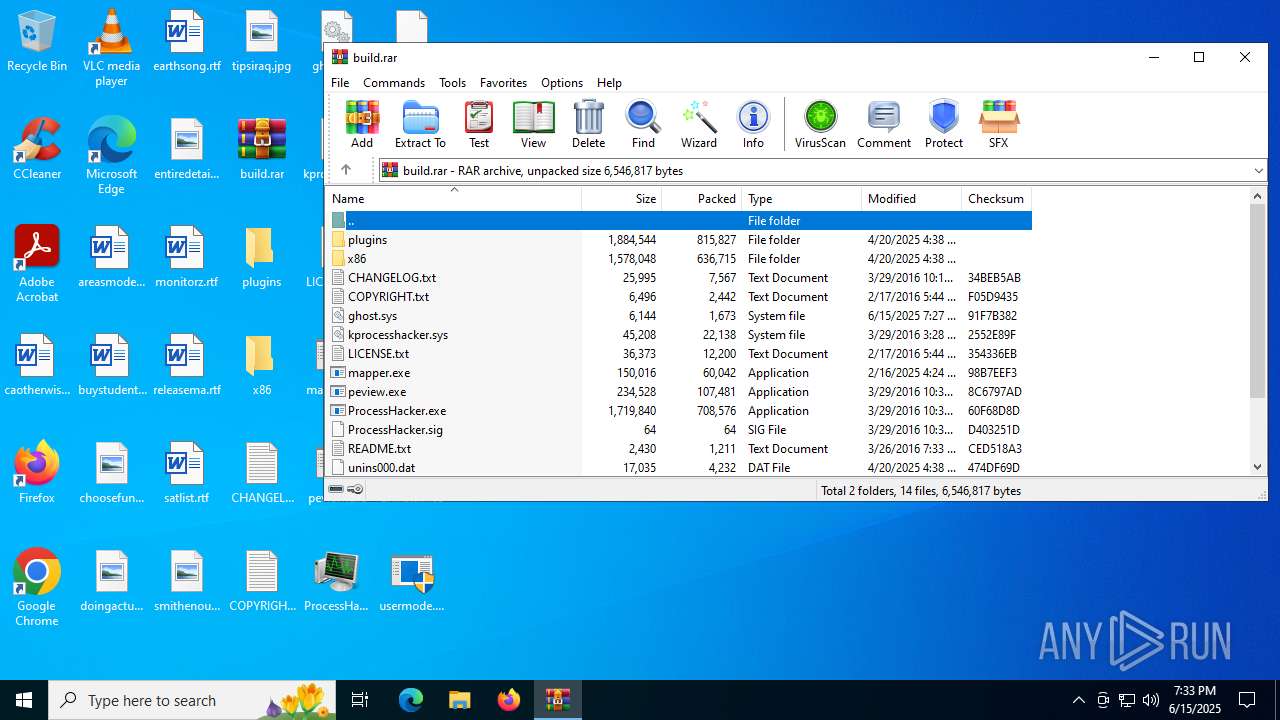Expand the archive path dropdown

coord(1258,171)
